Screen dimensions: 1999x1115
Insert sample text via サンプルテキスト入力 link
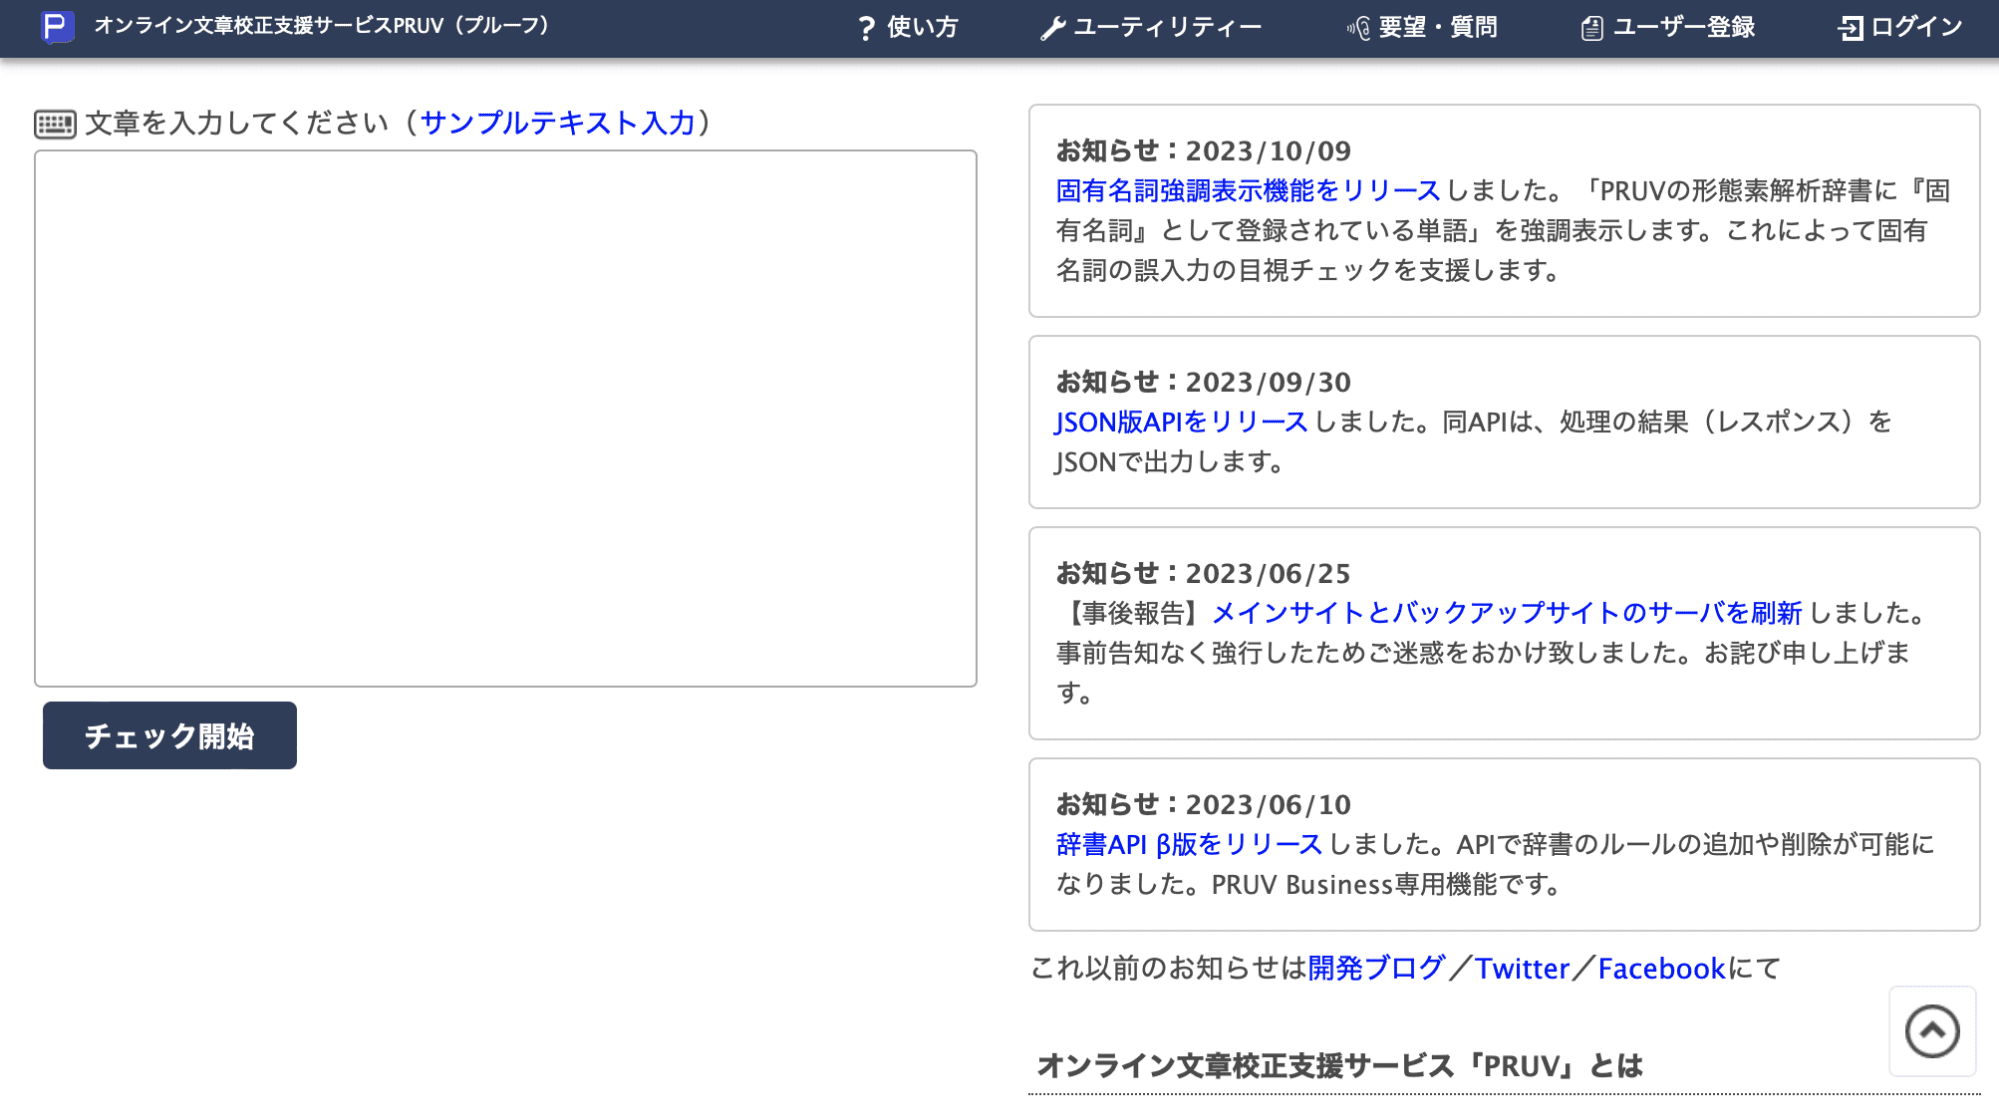tap(558, 123)
